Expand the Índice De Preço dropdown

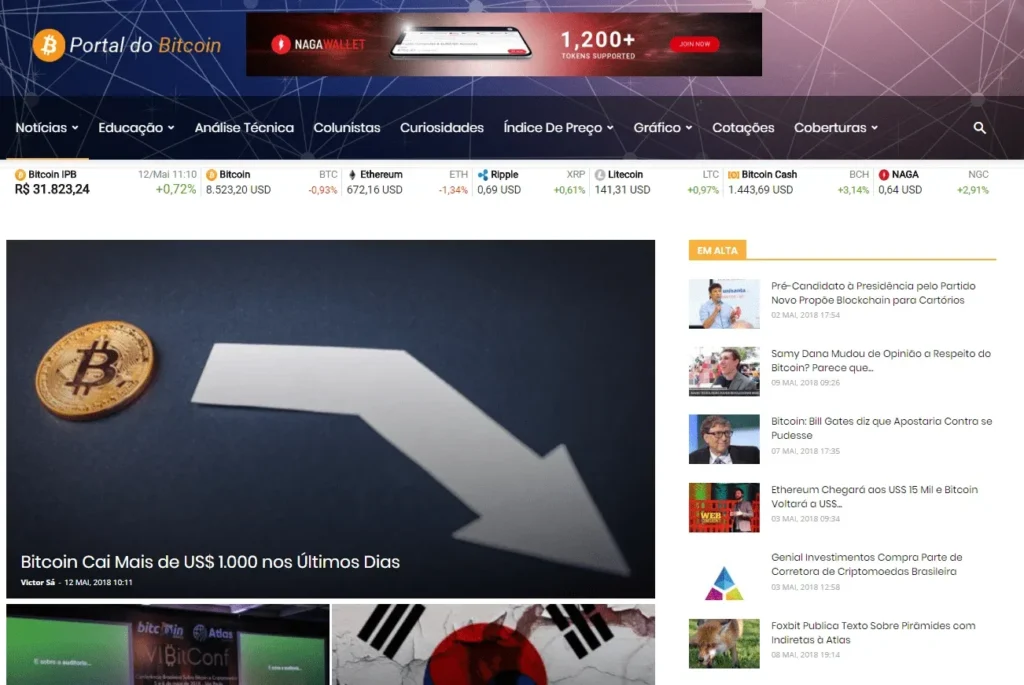(558, 128)
